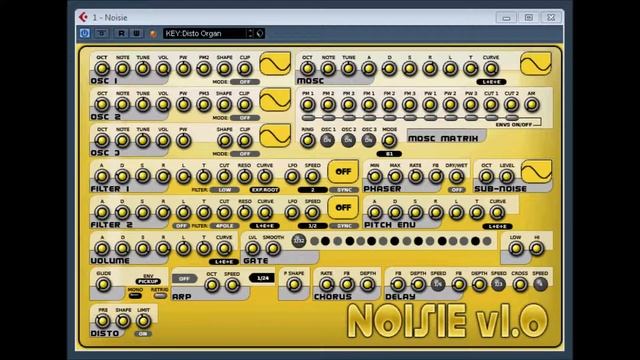Click the MOSC Matrix MODE knob

click(389, 140)
